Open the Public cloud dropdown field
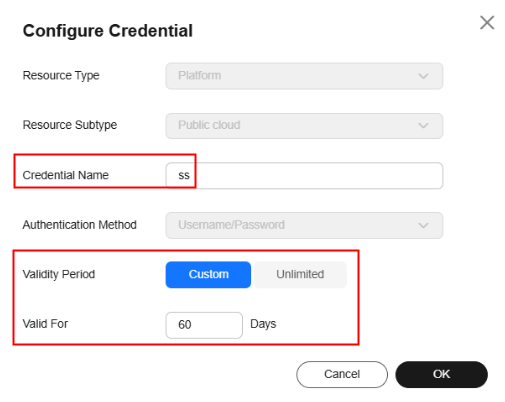 [304, 126]
